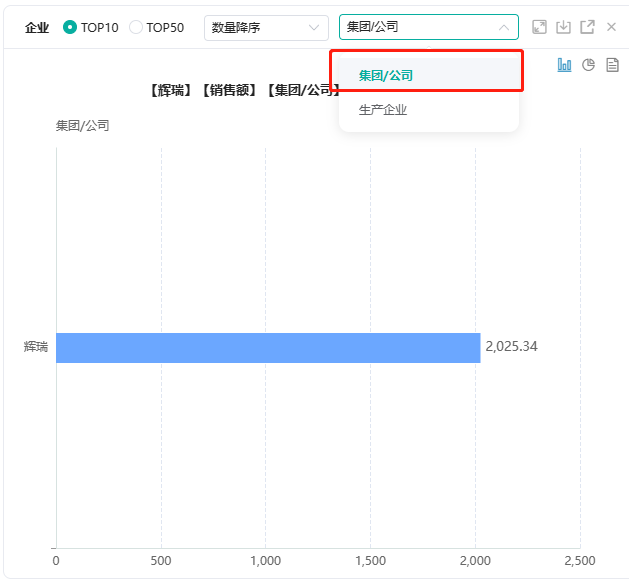Click the blue 辉瑞 sales bar

tap(268, 347)
